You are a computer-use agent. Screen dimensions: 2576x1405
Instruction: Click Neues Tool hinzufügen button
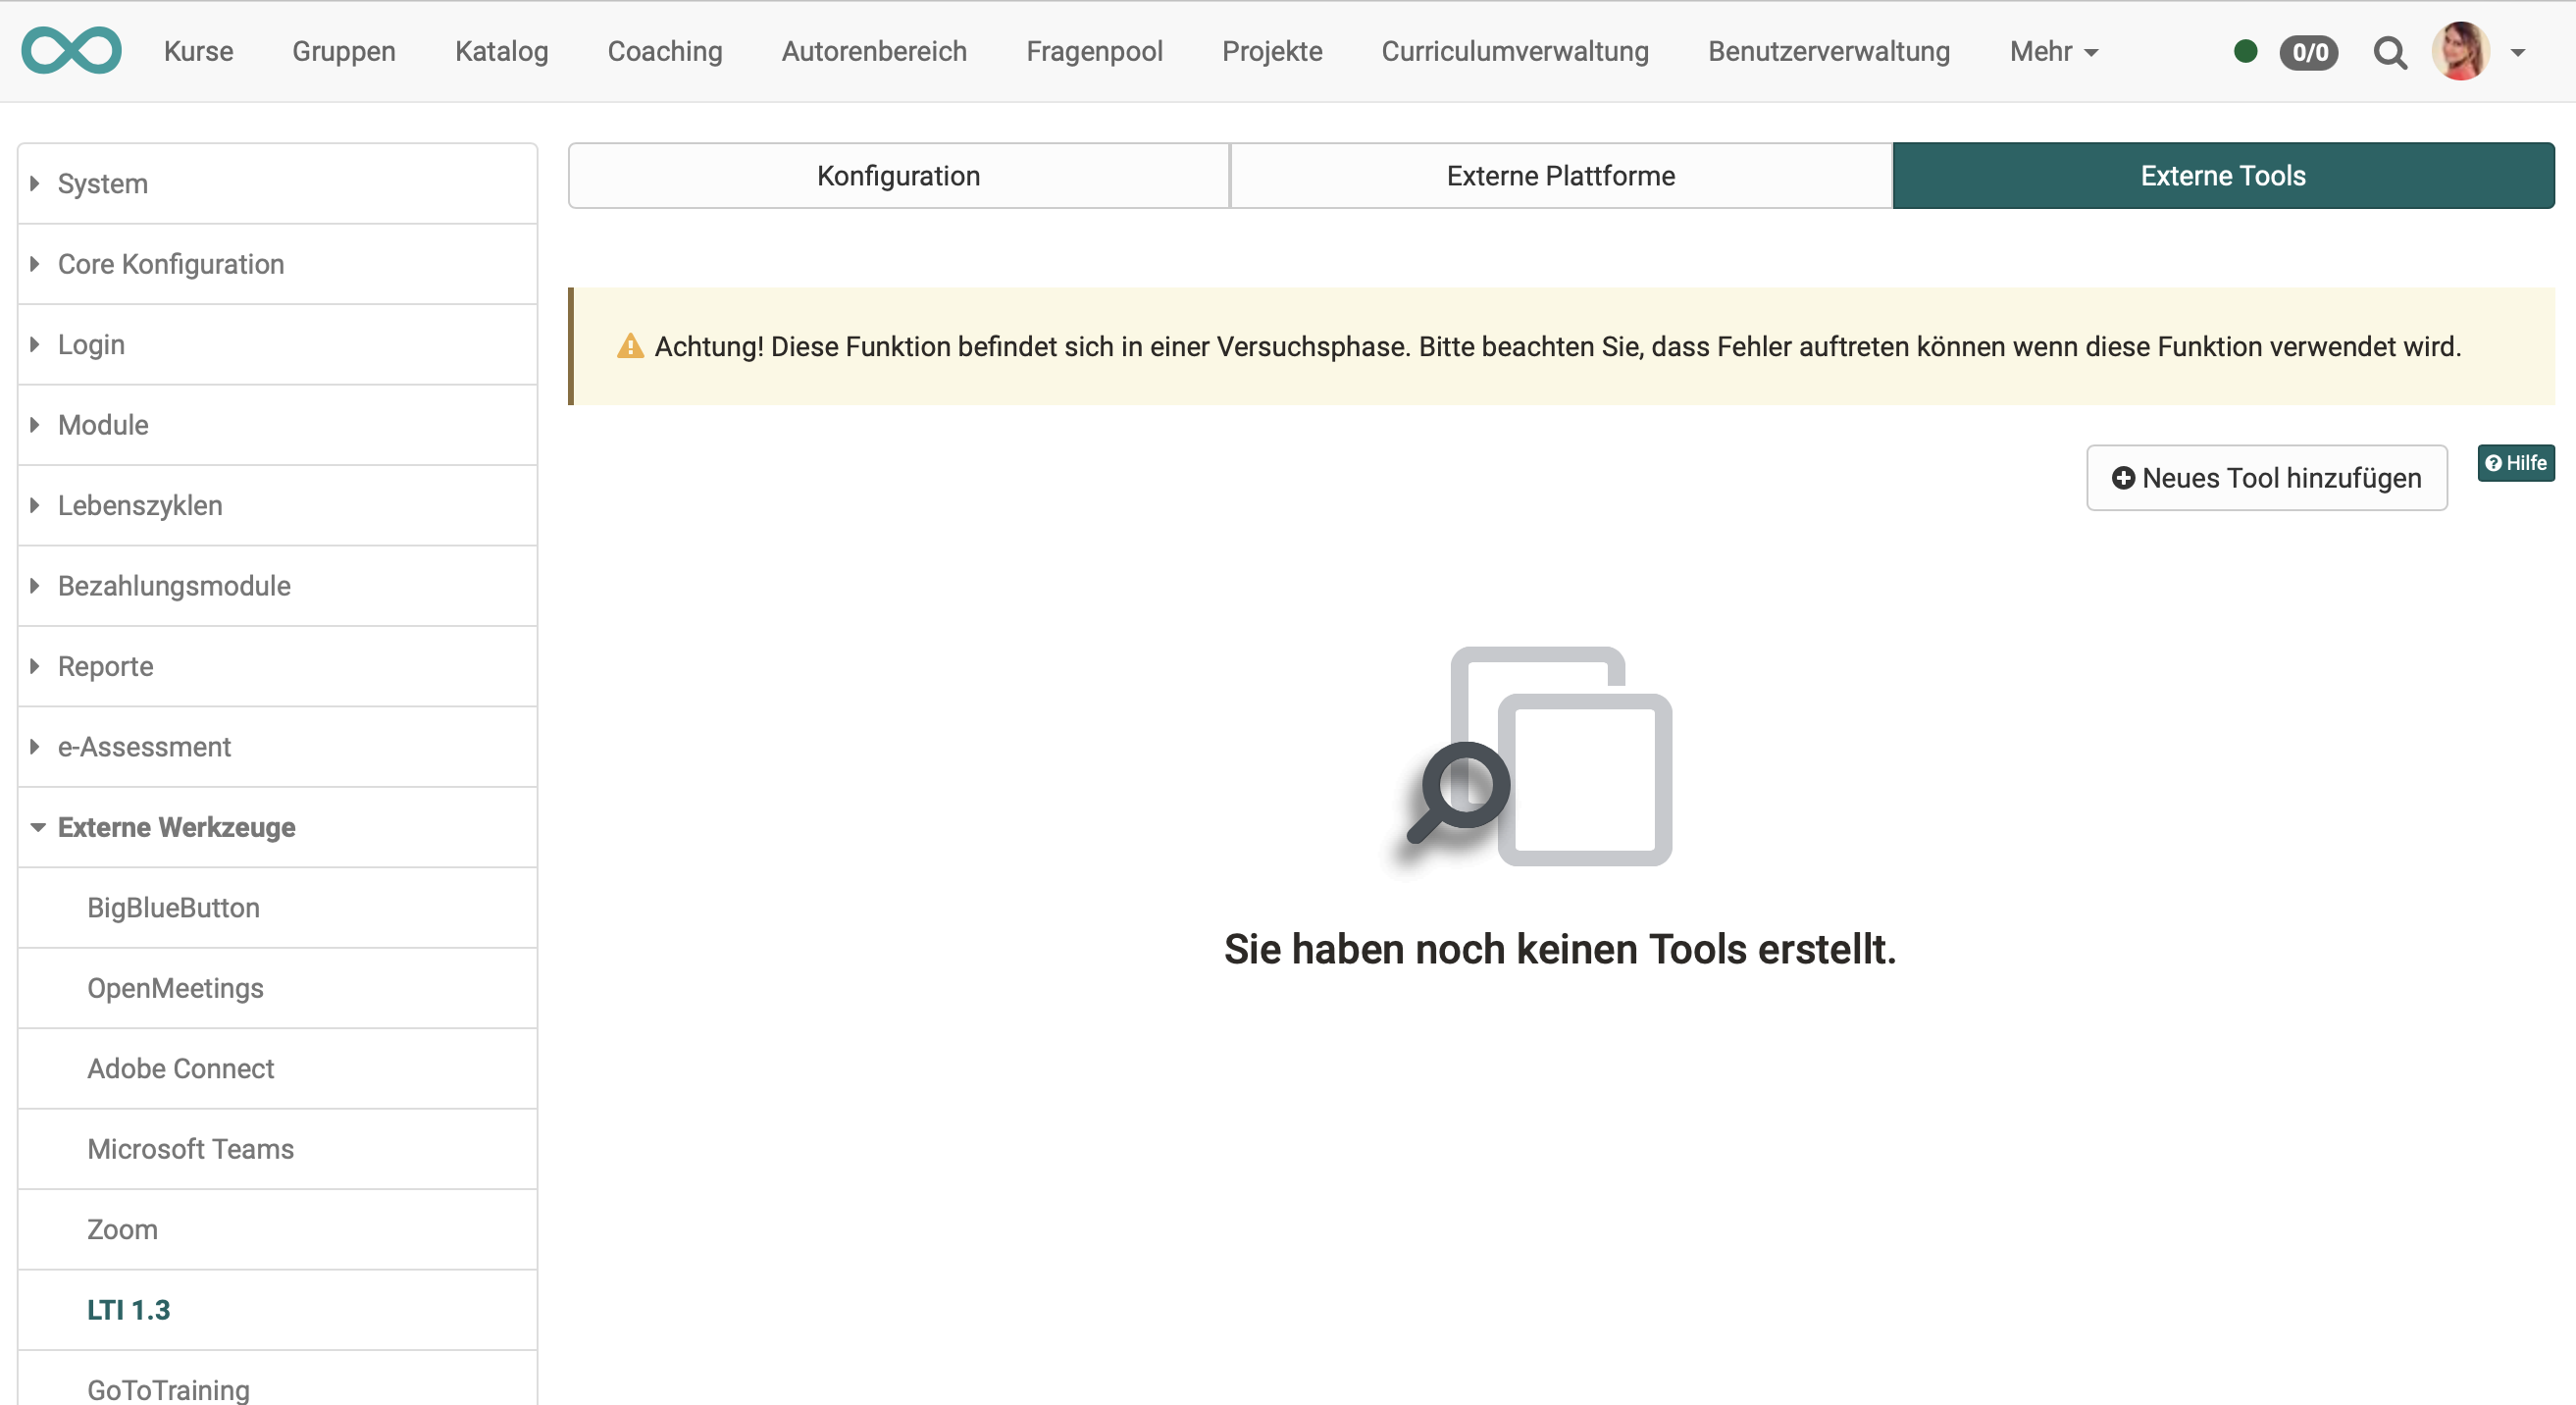[2266, 478]
